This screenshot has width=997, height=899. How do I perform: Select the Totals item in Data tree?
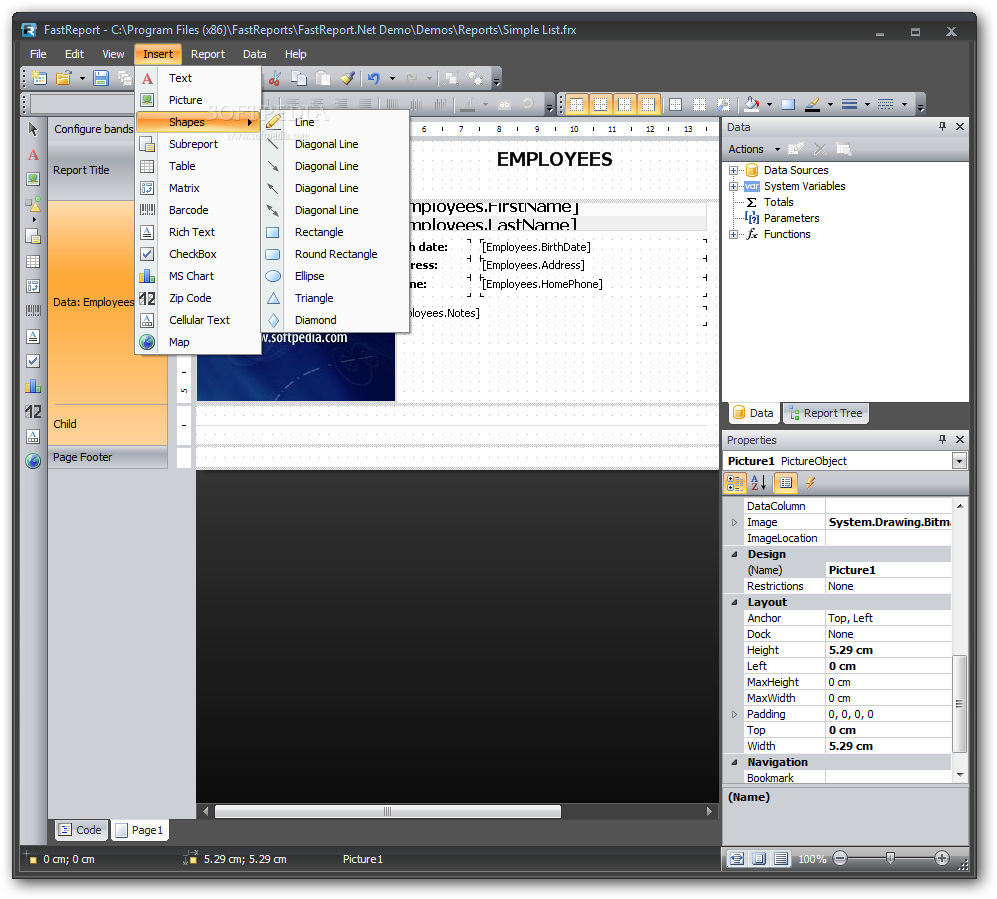pos(778,202)
